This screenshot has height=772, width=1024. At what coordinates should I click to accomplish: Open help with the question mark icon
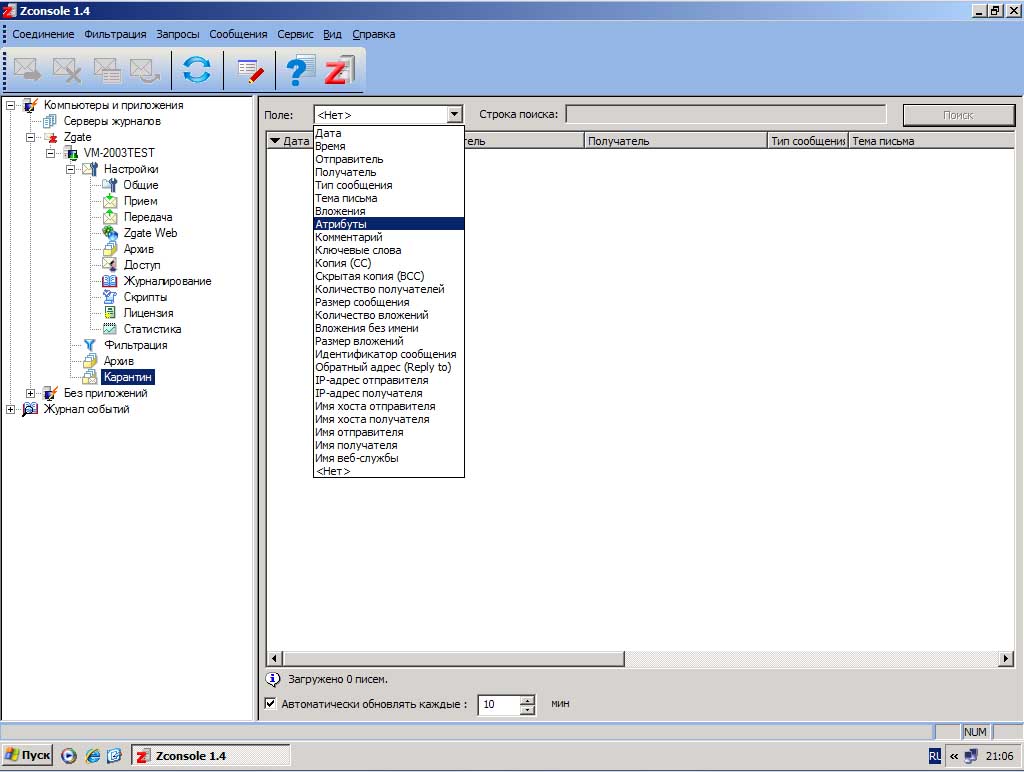(300, 71)
